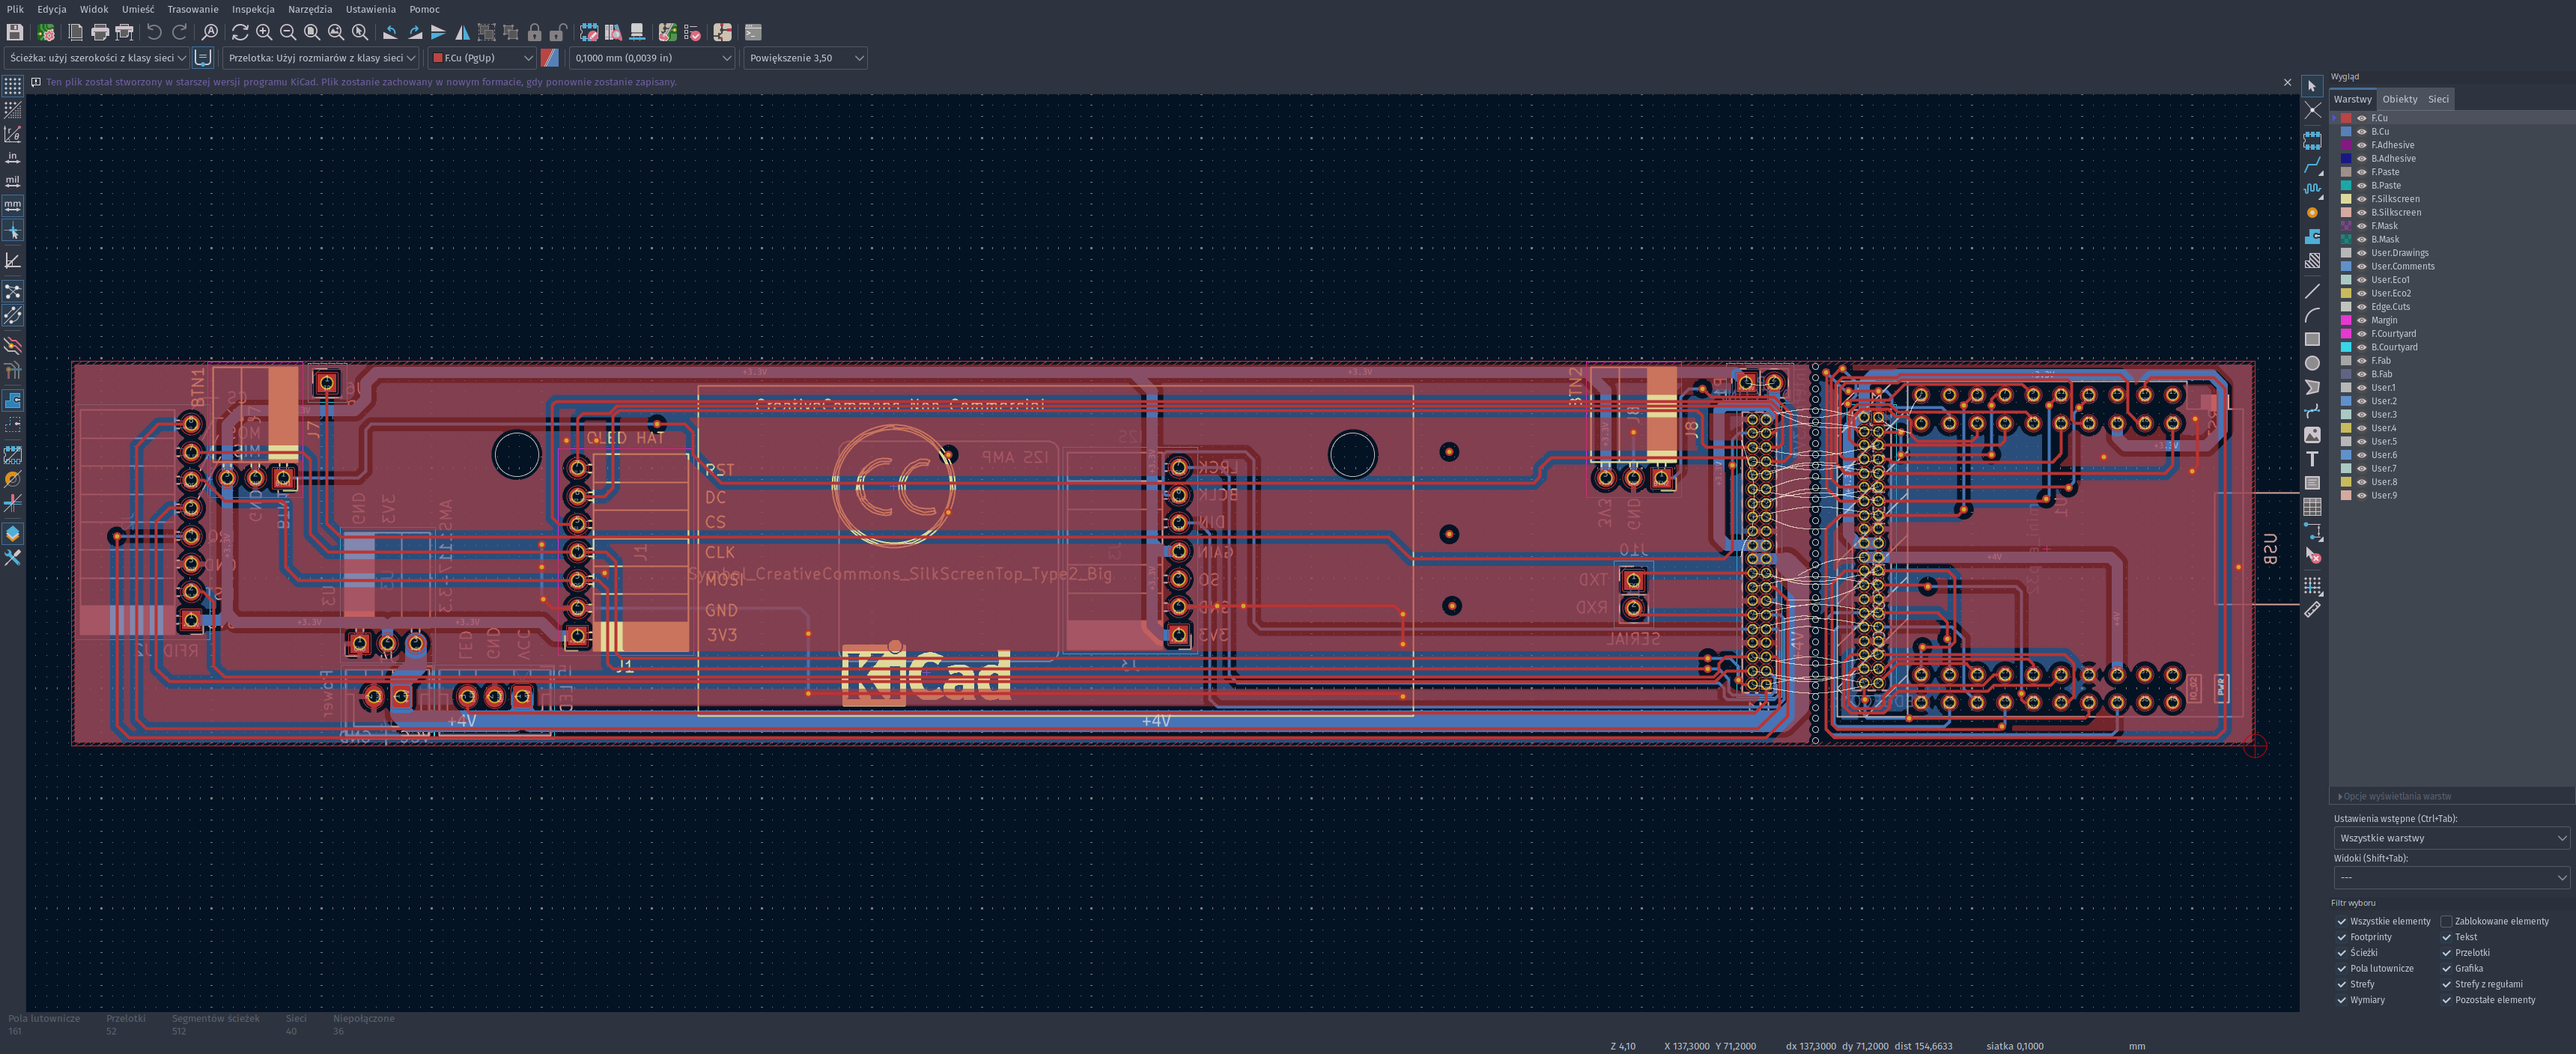The image size is (2576, 1054).
Task: Run the Design Rules Checker
Action: 692,33
